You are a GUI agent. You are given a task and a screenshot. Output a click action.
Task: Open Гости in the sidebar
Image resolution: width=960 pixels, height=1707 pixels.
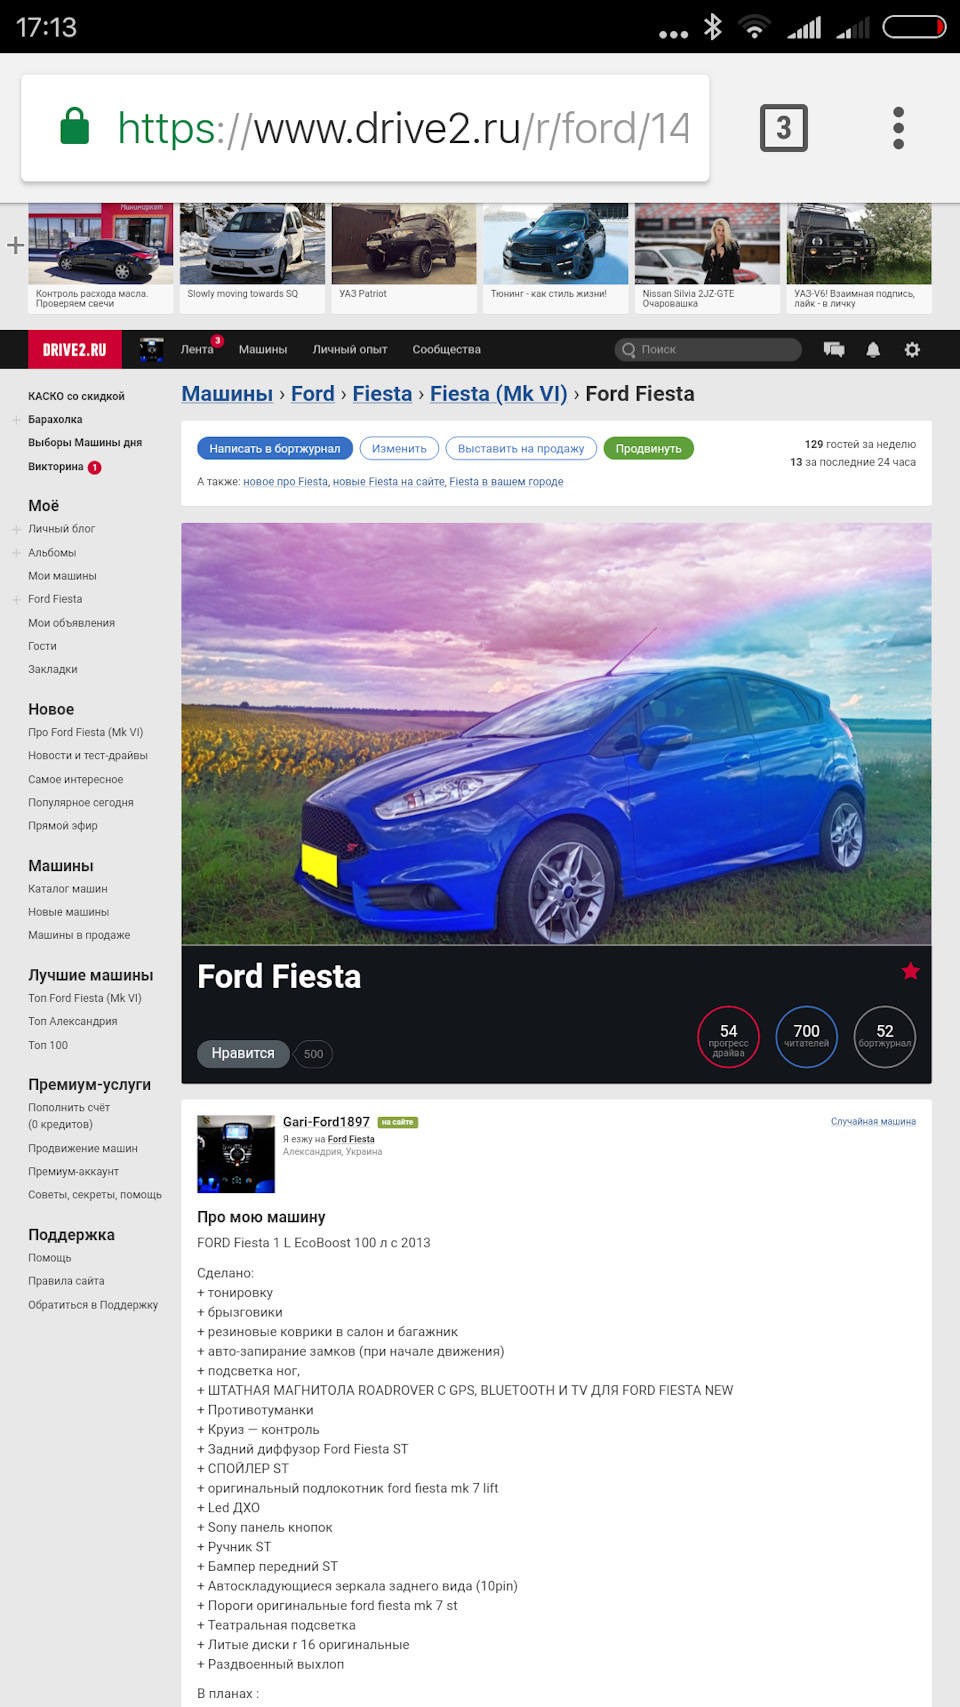point(42,647)
